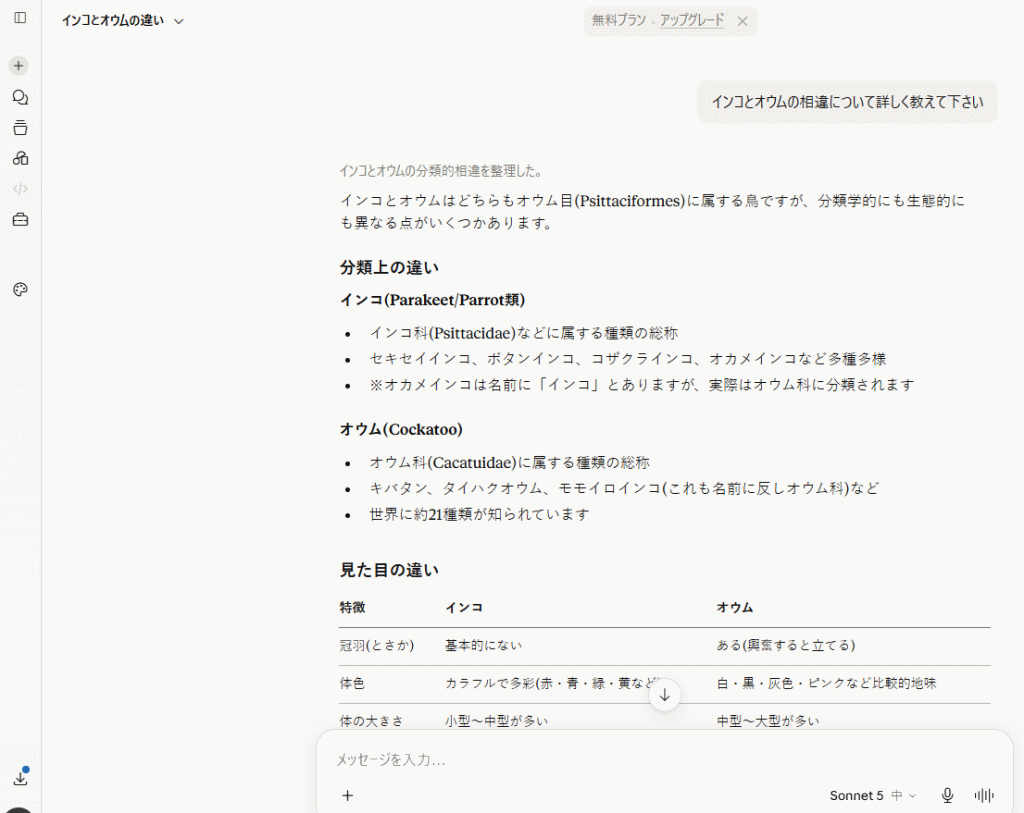Click the 中型〜大型が多い table cell
The height and width of the screenshot is (813, 1024).
pos(767,721)
